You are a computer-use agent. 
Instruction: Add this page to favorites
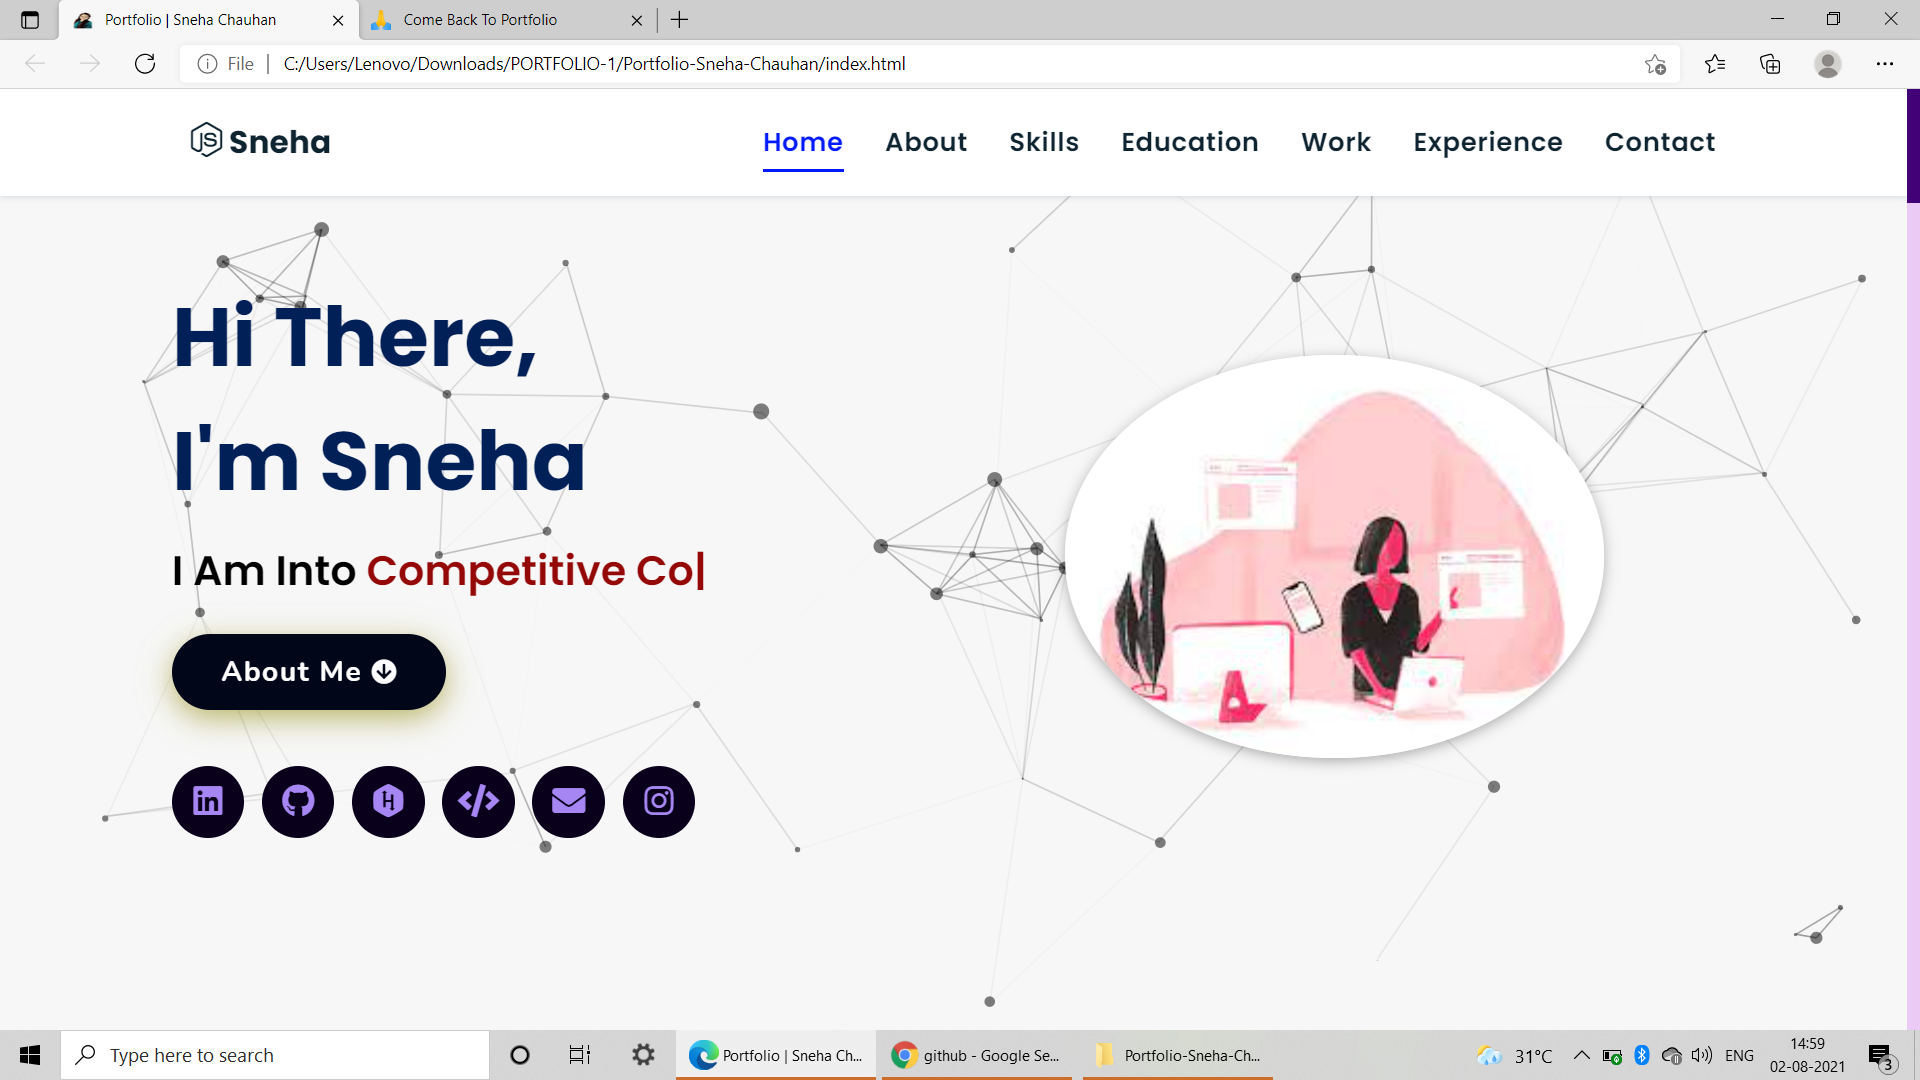tap(1655, 64)
